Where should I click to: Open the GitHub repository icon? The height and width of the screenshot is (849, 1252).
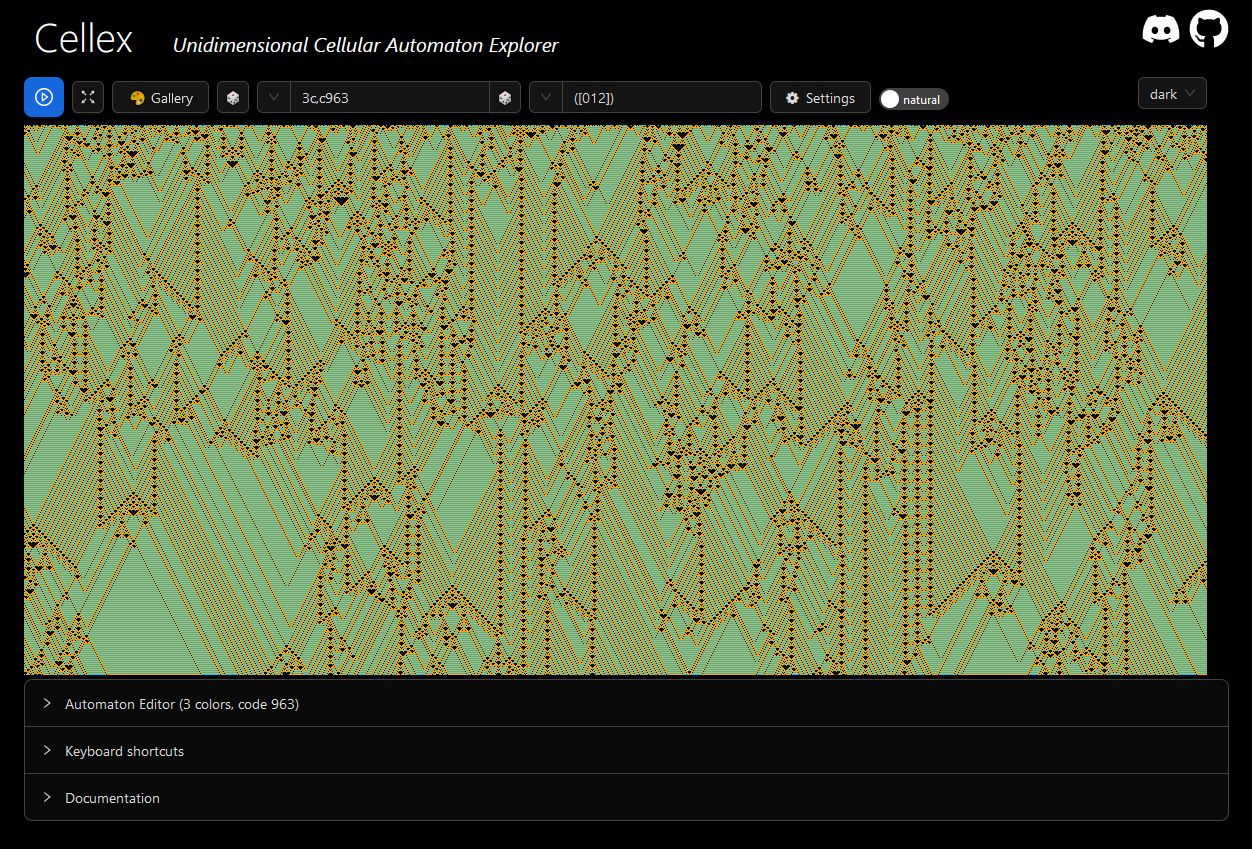(x=1209, y=30)
